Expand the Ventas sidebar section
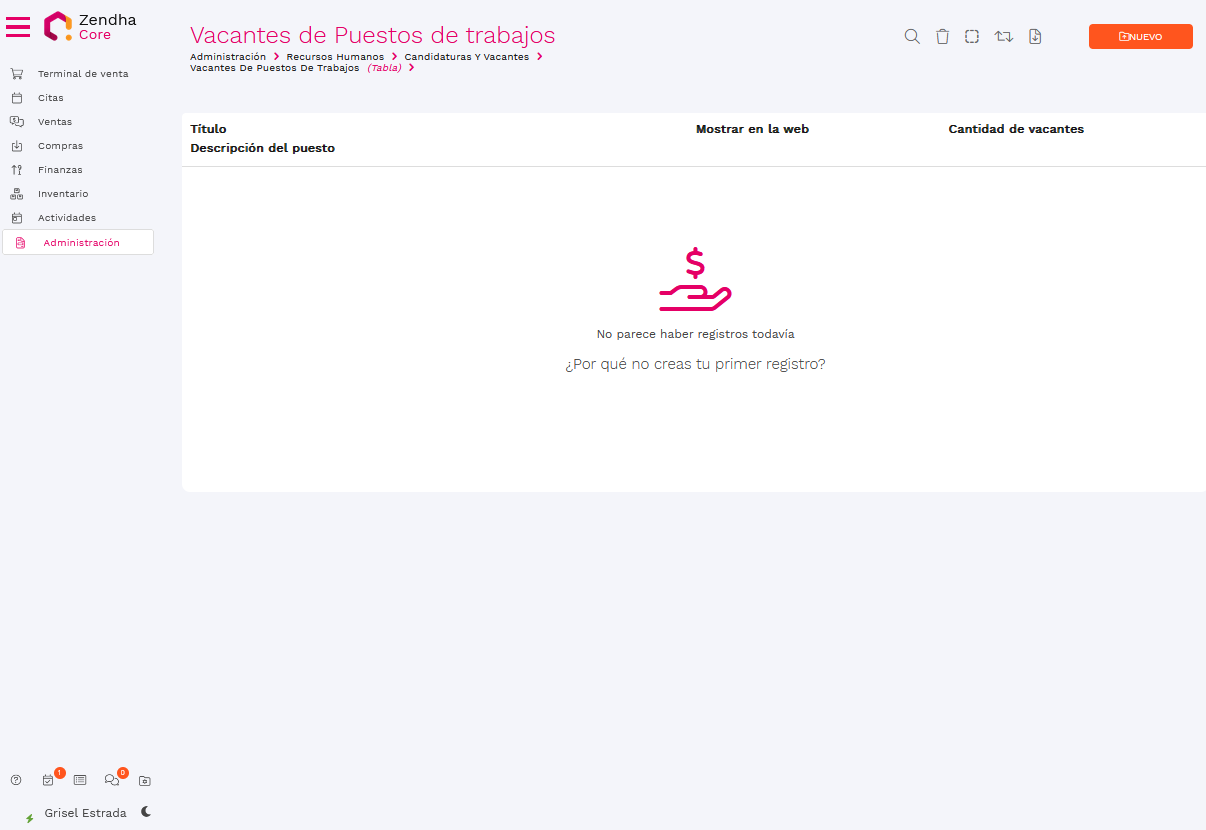Screen dimensions: 1206x830 (x=55, y=122)
